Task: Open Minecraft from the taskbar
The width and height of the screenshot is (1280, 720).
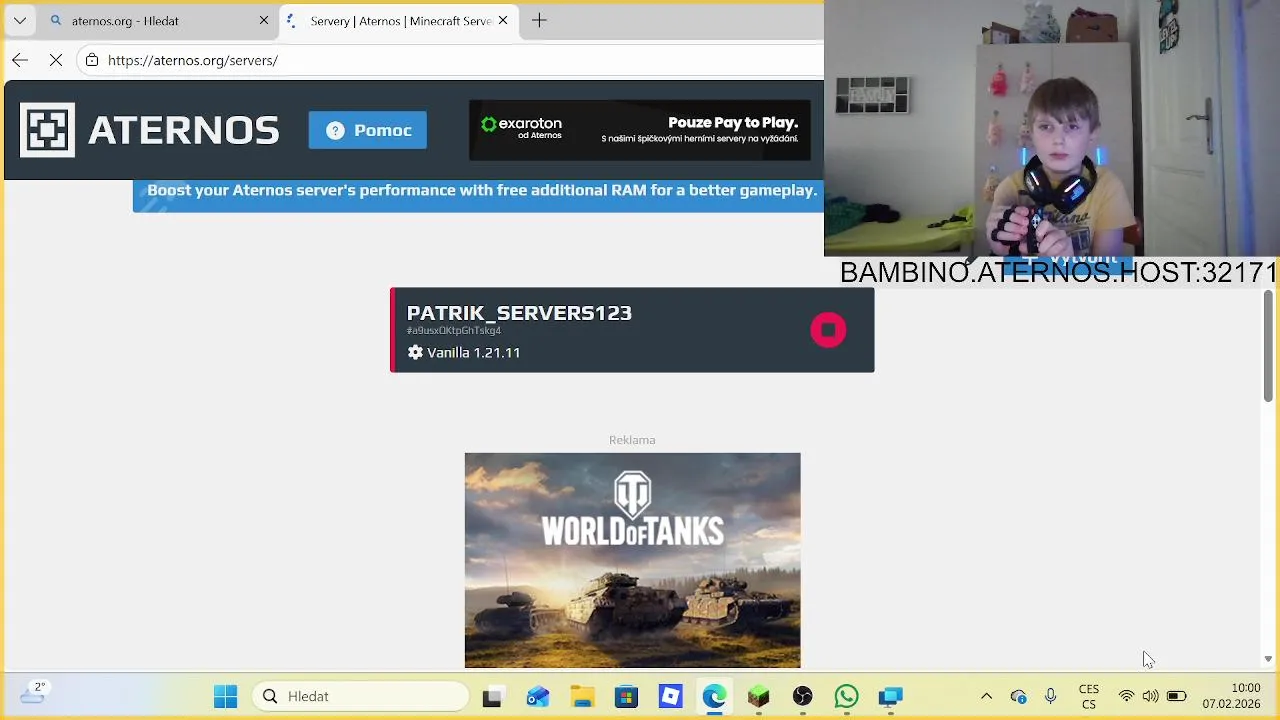Action: coord(758,696)
